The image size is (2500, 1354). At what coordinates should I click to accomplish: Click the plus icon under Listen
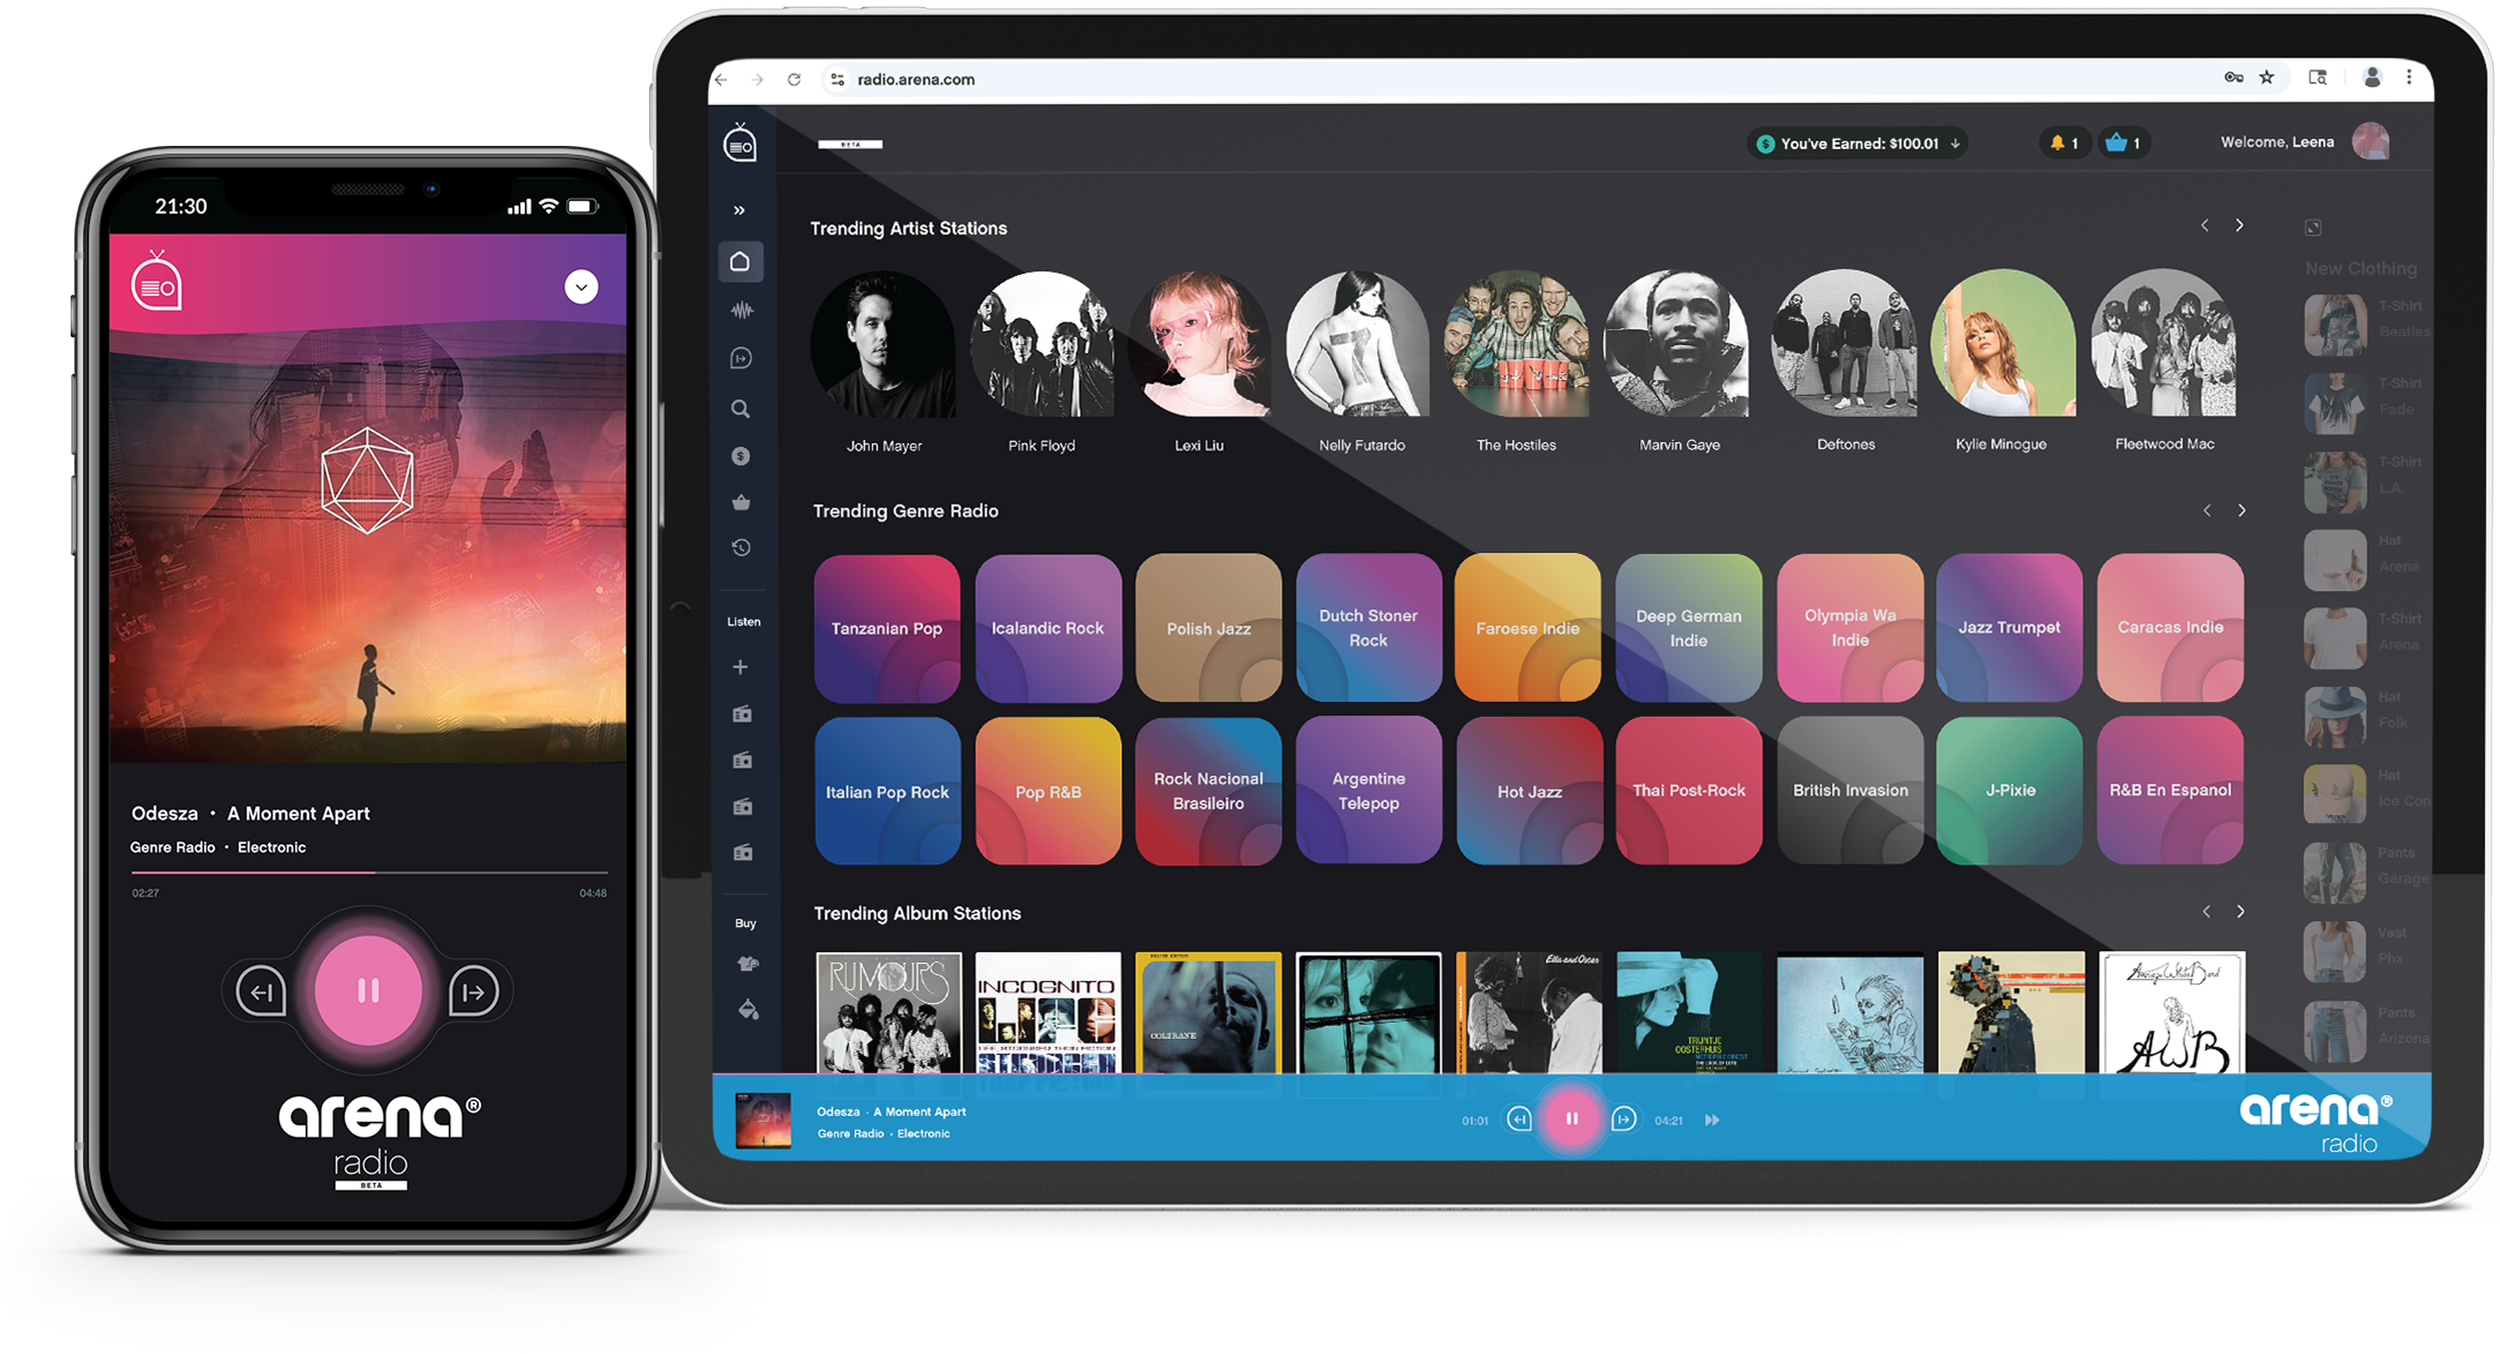click(740, 667)
